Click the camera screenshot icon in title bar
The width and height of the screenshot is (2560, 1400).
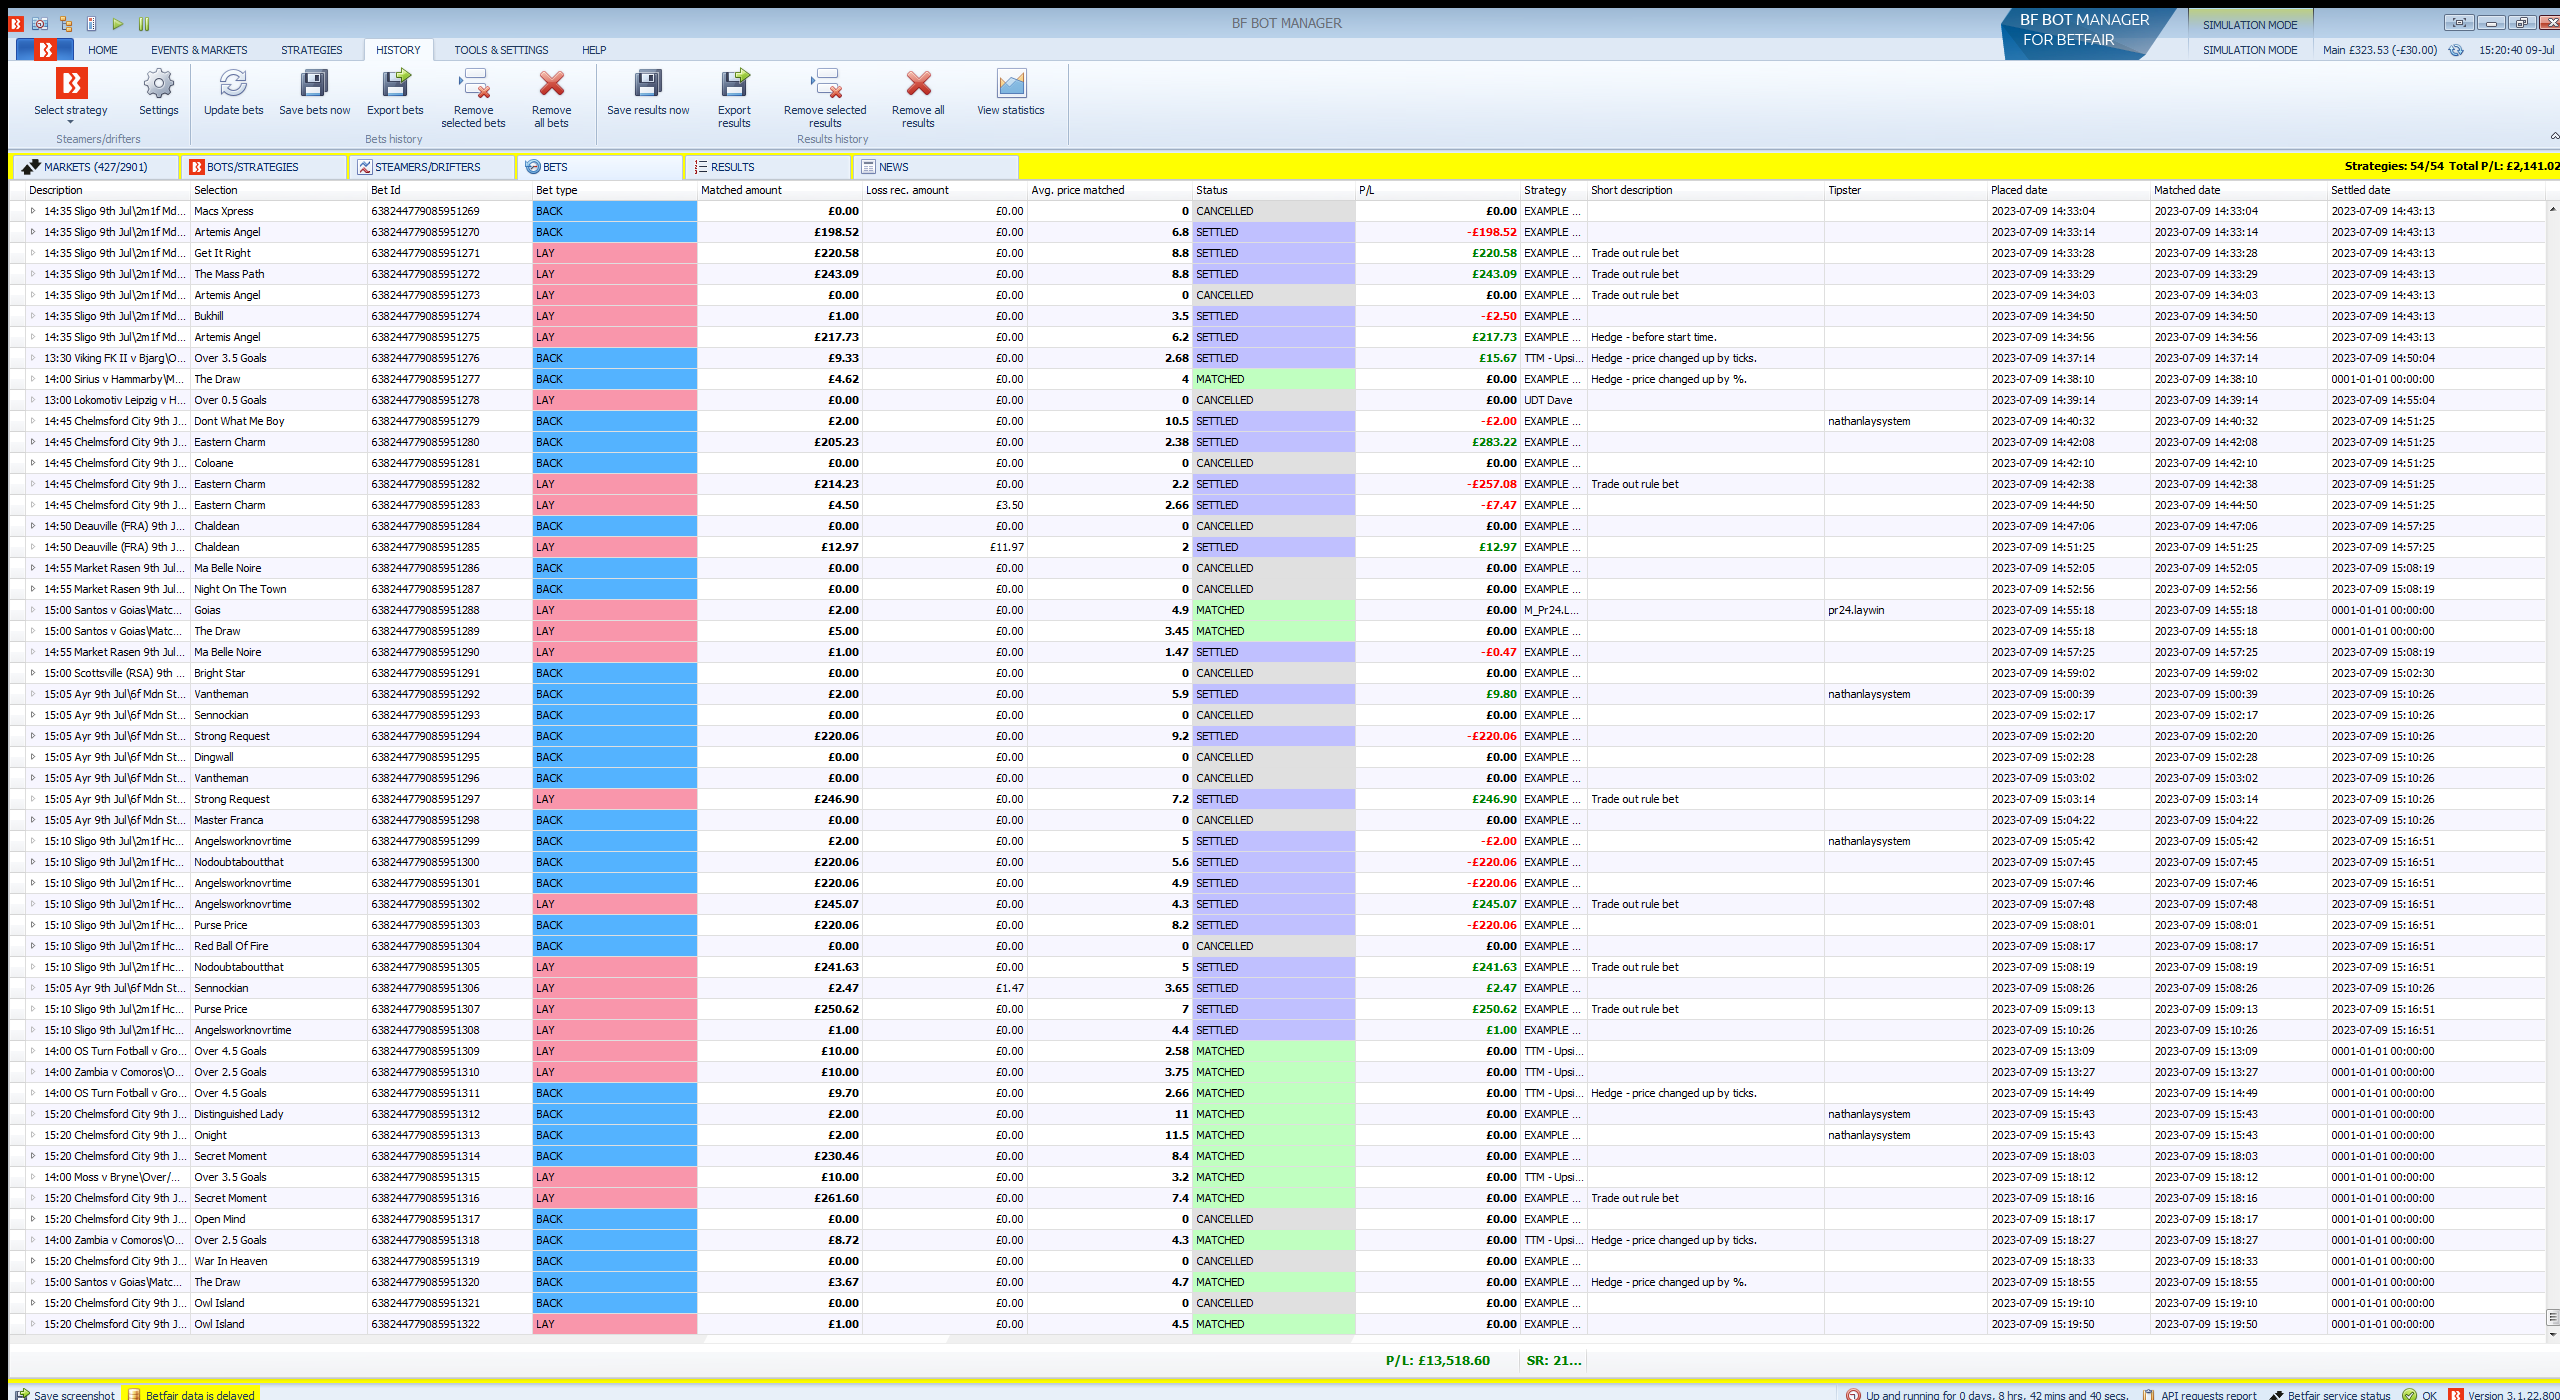click(x=40, y=23)
